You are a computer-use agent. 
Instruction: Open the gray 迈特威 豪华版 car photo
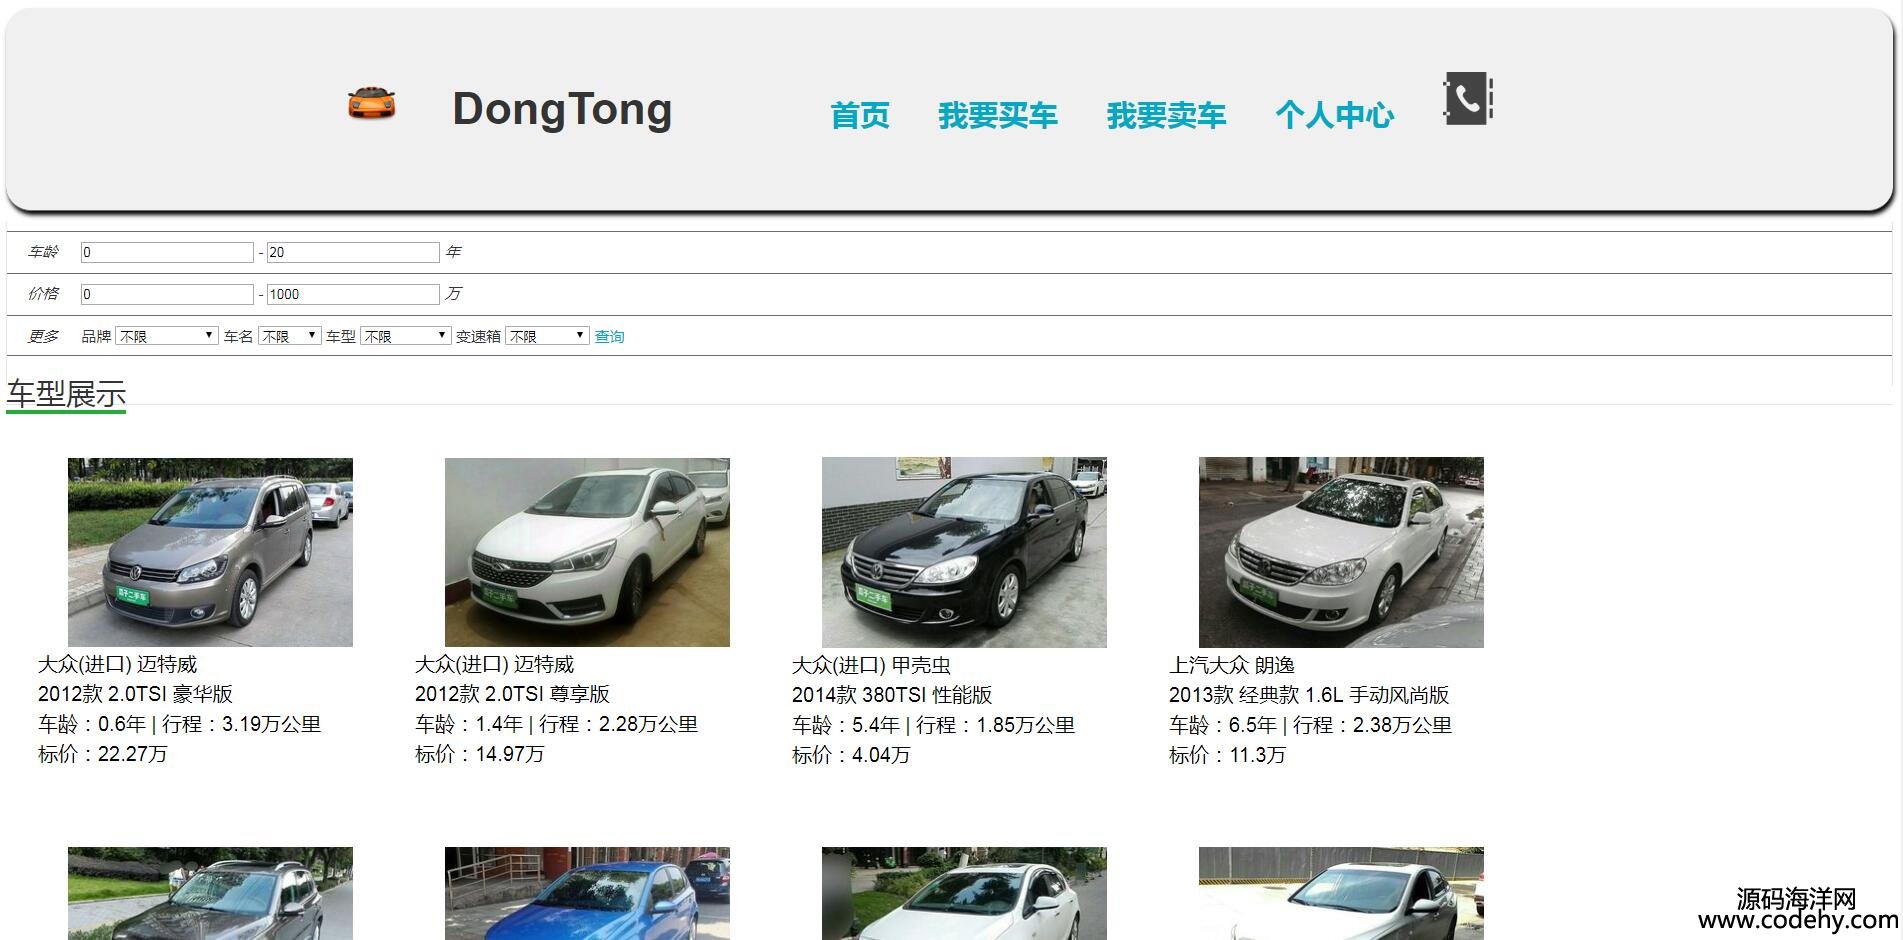(x=210, y=552)
